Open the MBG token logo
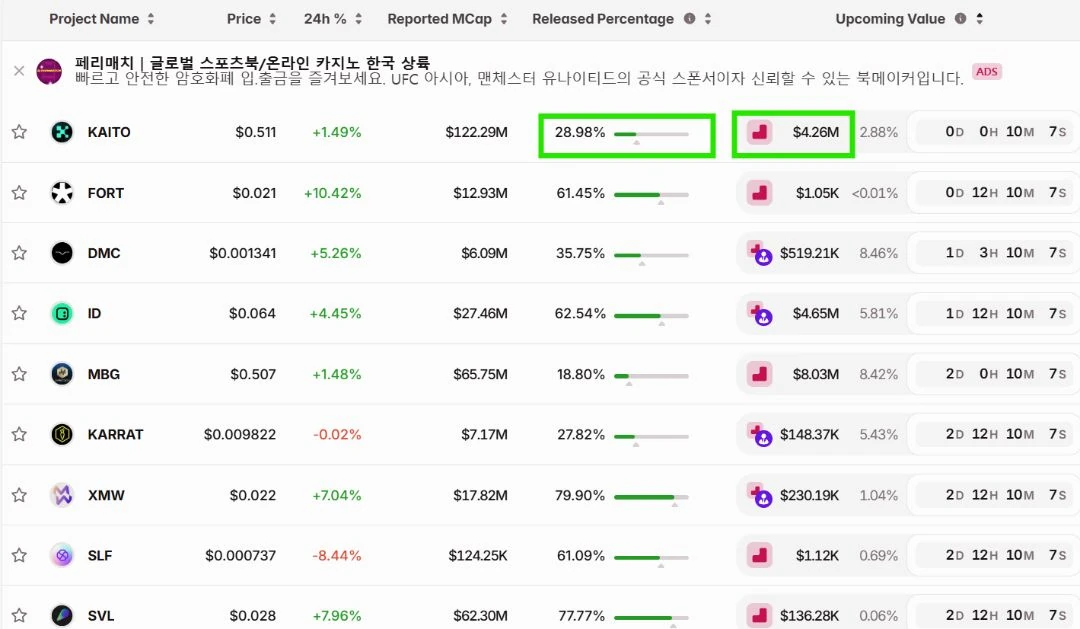This screenshot has height=629, width=1080. [62, 373]
